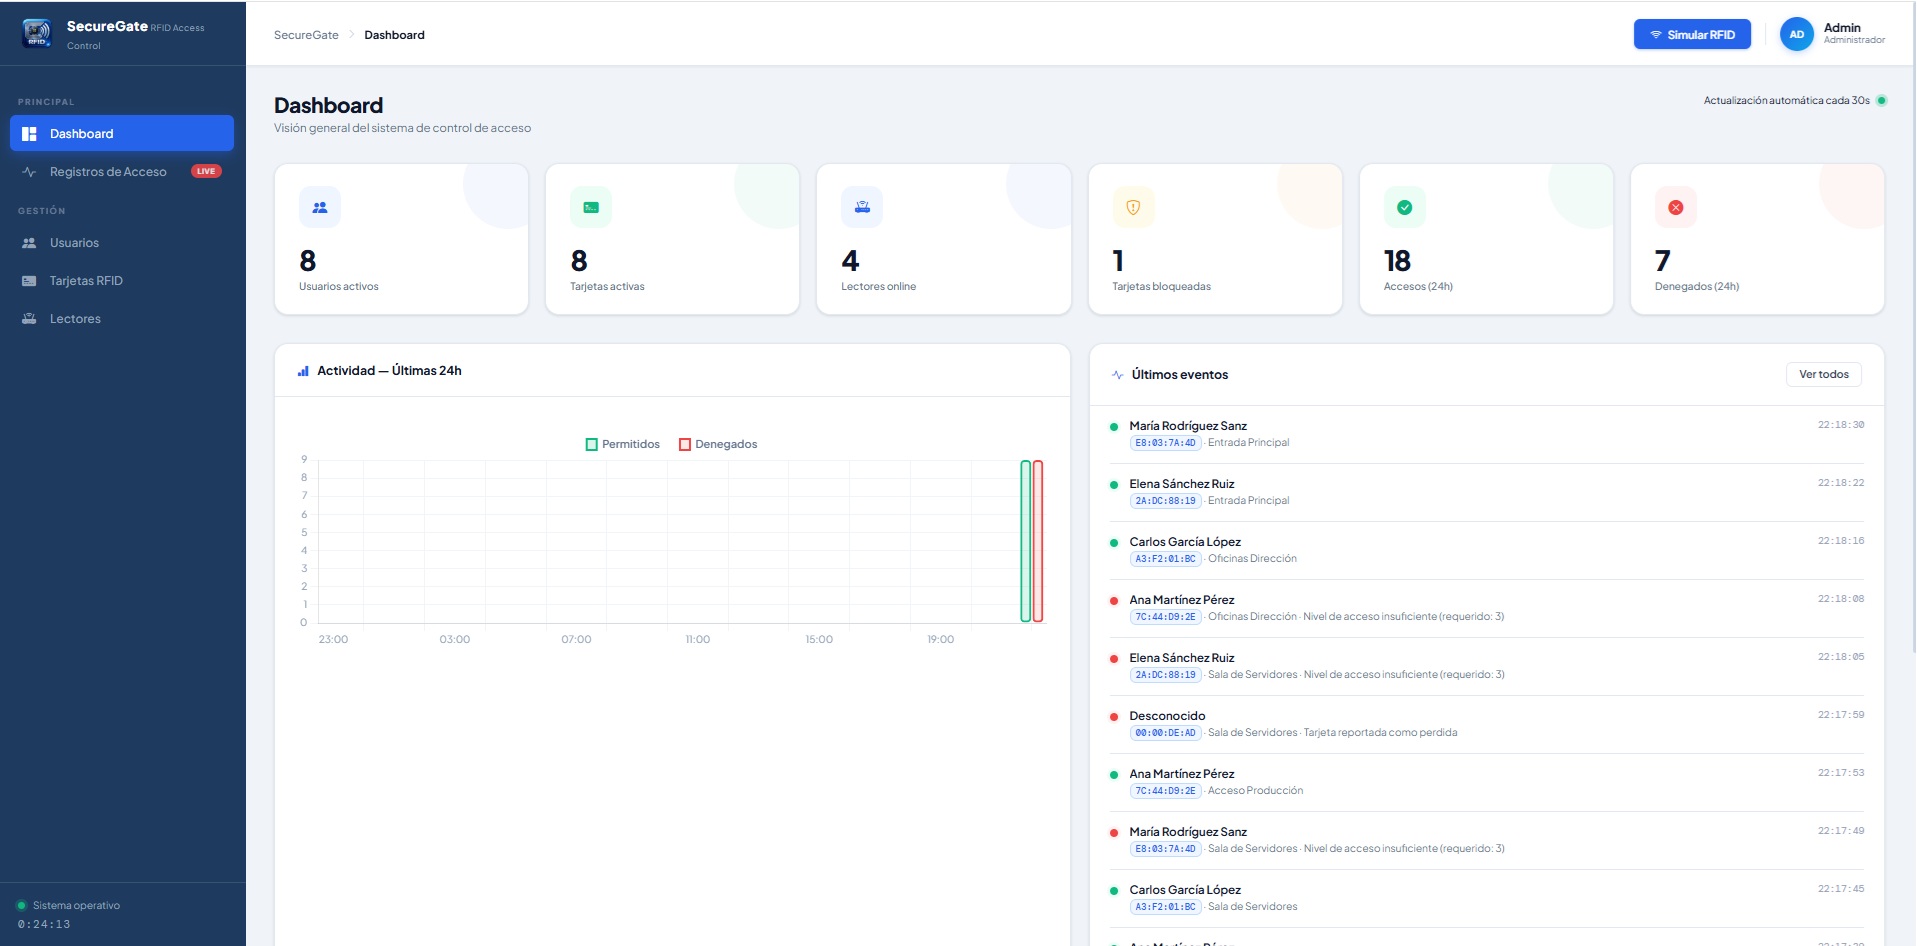The height and width of the screenshot is (946, 1917).
Task: Open Lectores in the sidebar
Action: click(x=75, y=319)
